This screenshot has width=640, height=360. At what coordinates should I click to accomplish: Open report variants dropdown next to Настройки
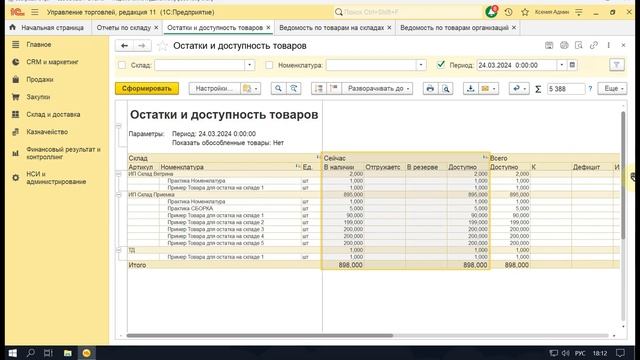click(251, 89)
